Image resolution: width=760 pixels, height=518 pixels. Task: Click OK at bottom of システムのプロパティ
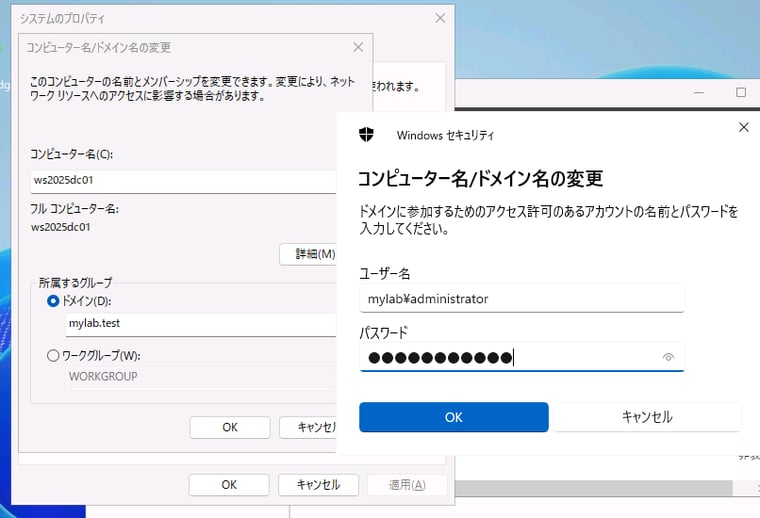coord(229,485)
